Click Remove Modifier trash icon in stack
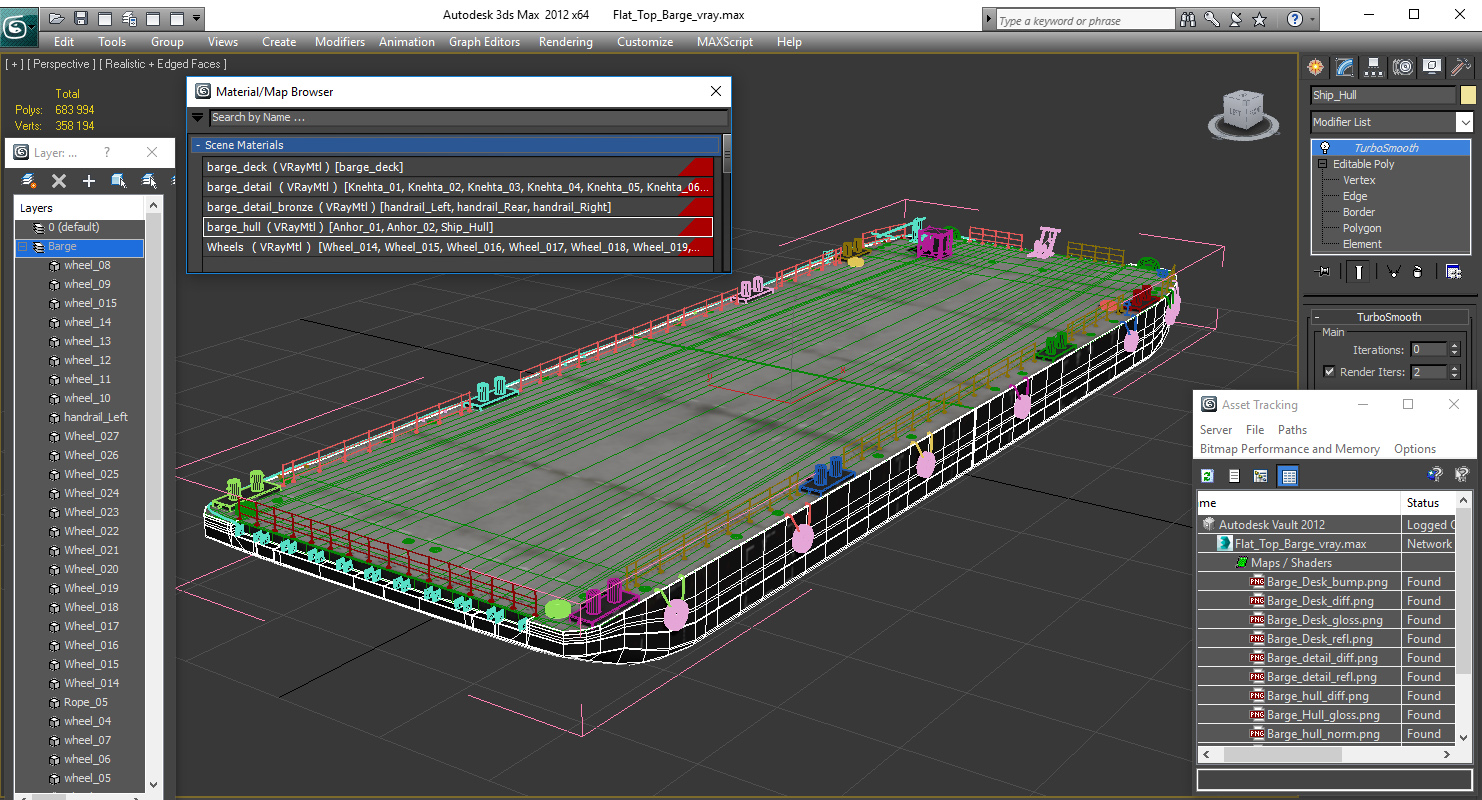The width and height of the screenshot is (1482, 800). (x=1417, y=271)
